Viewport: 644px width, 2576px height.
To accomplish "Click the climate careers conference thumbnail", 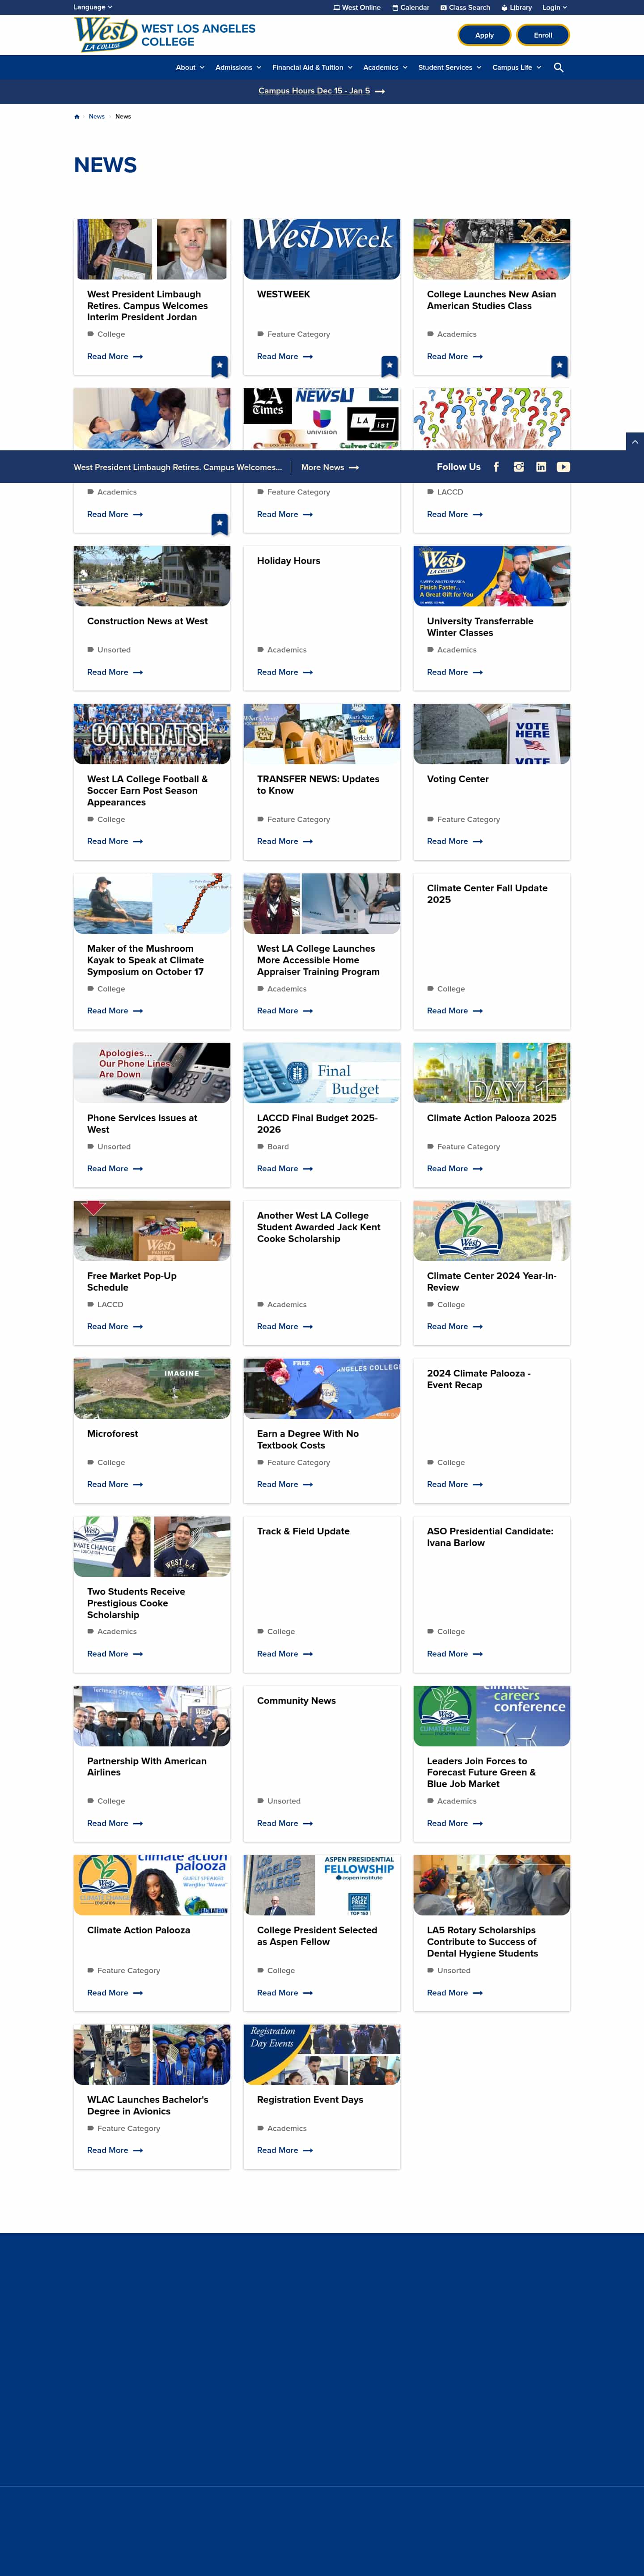I will tap(492, 1717).
